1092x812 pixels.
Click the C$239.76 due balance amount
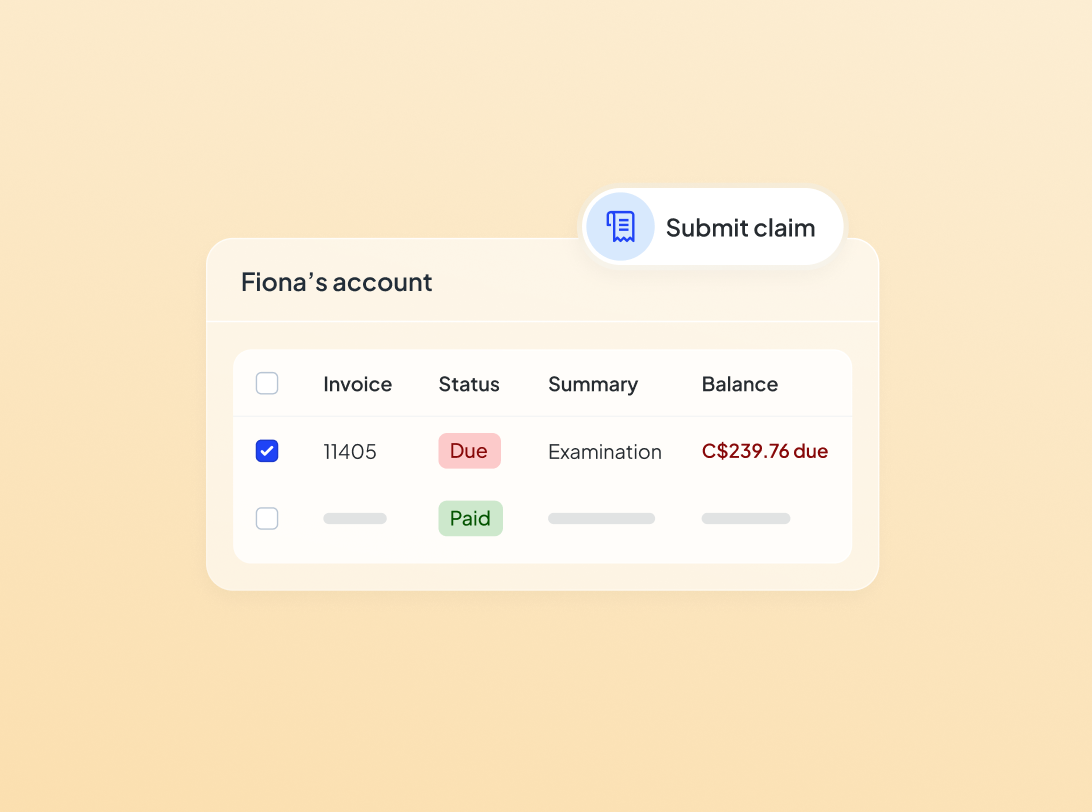[x=765, y=451]
